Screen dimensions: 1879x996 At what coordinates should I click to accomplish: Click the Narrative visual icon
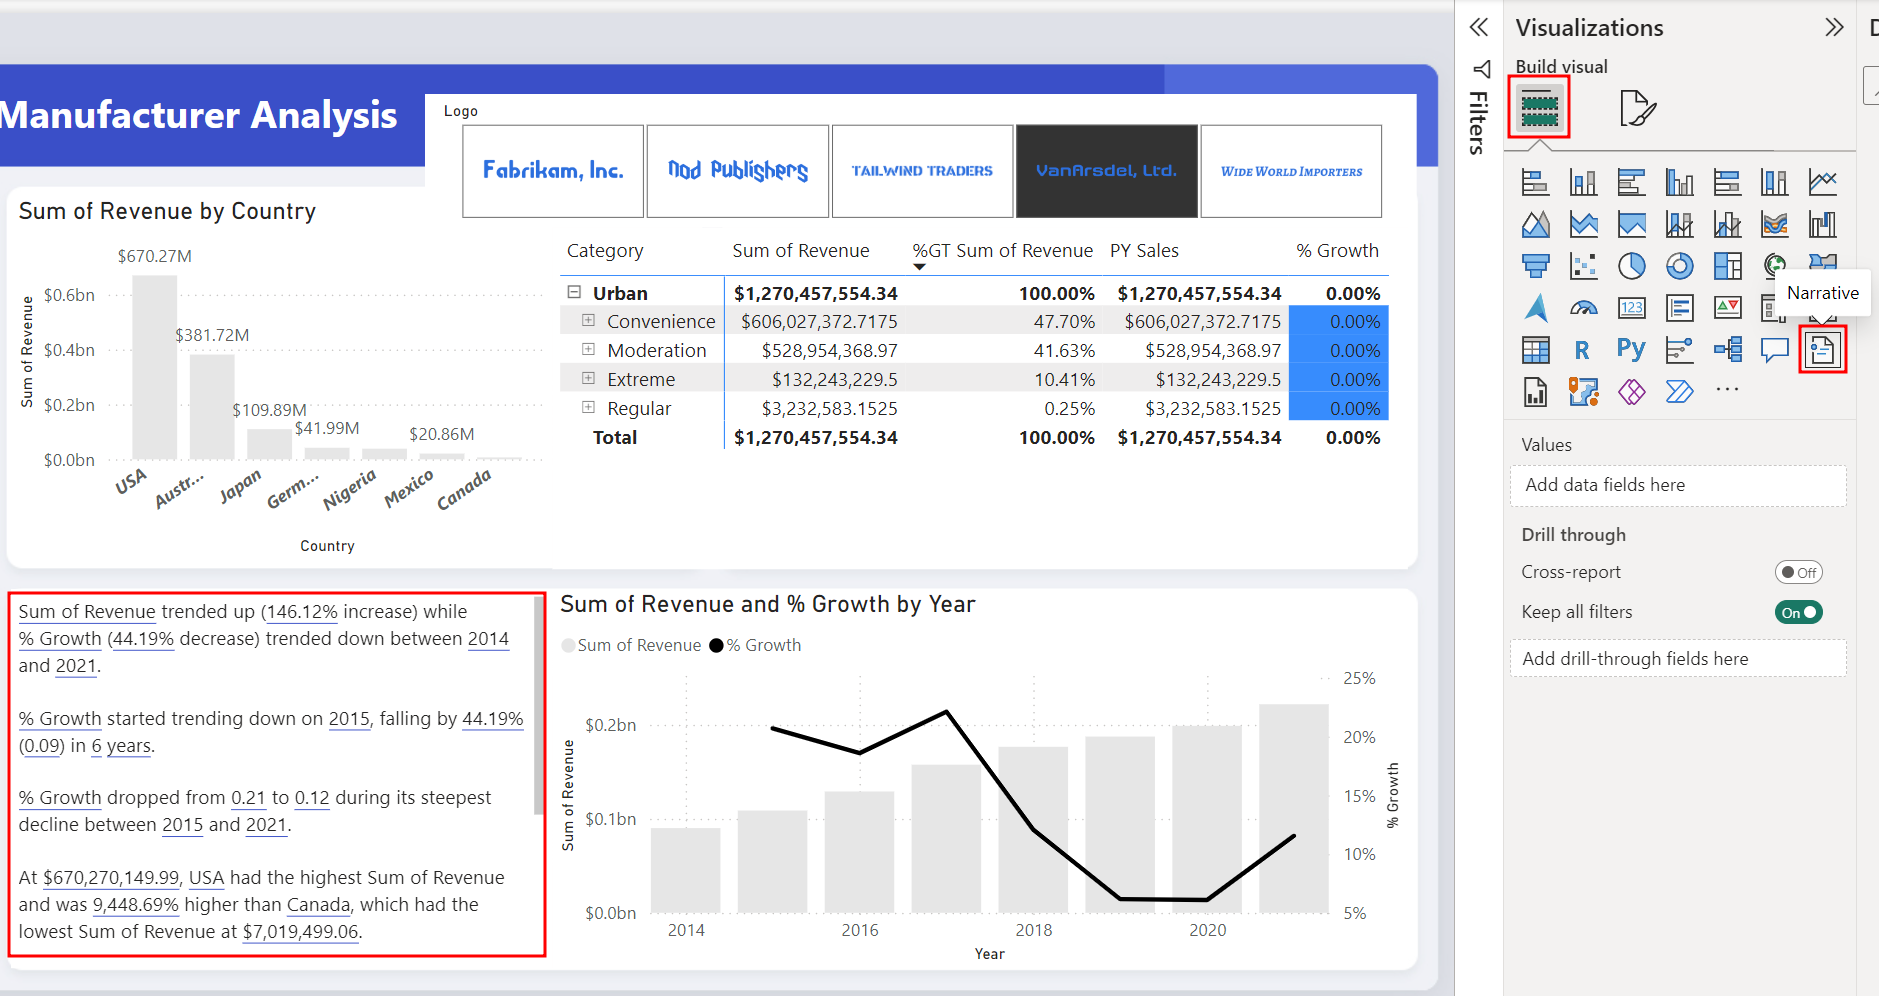click(1823, 350)
